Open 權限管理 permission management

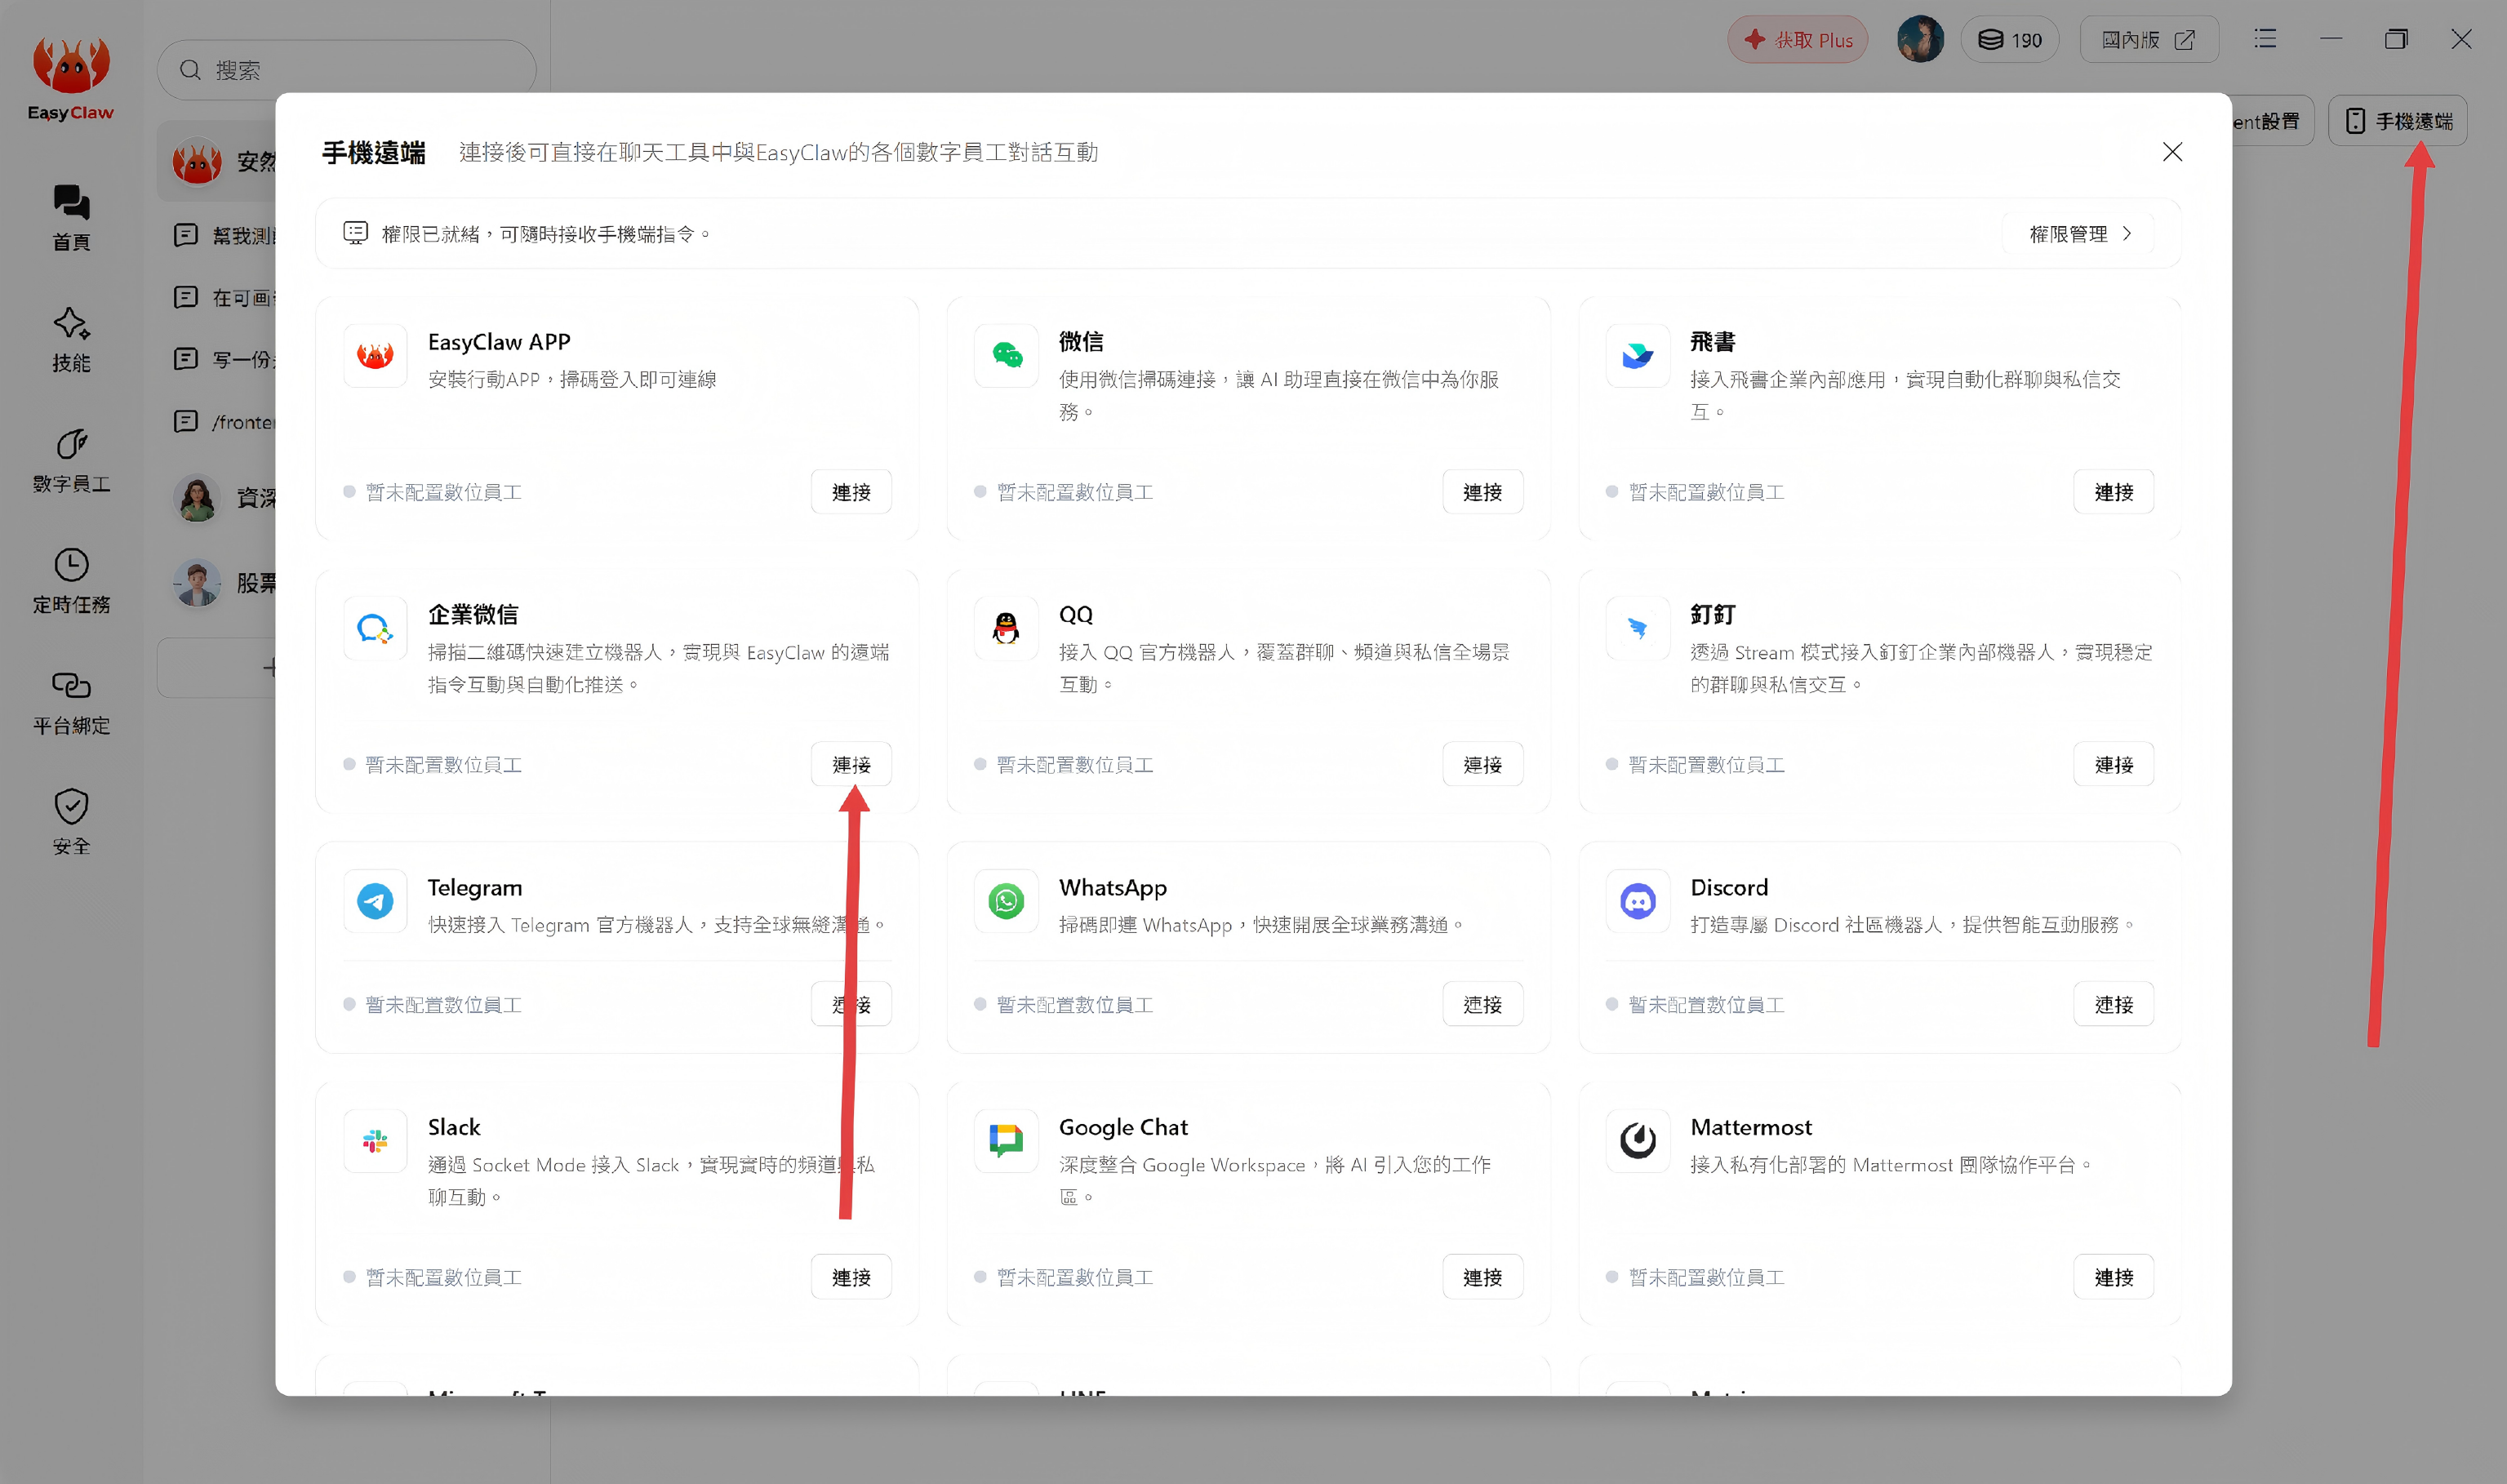click(2079, 234)
